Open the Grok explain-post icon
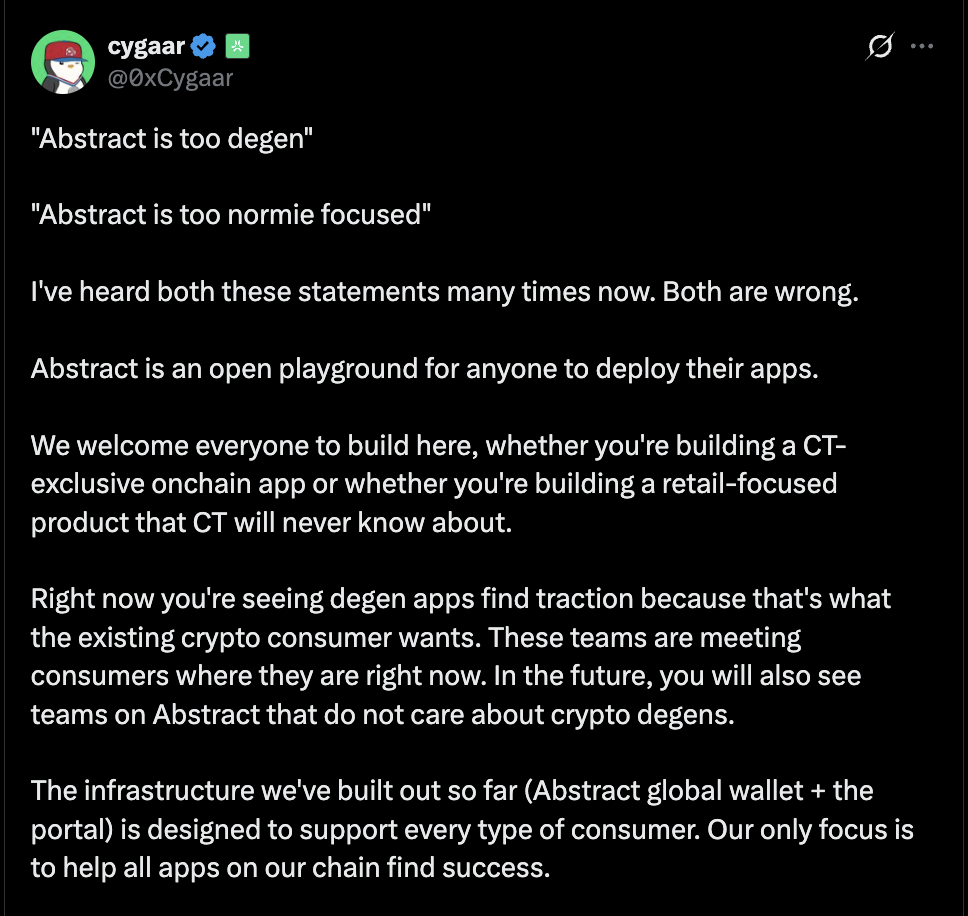The width and height of the screenshot is (968, 916). pos(880,46)
